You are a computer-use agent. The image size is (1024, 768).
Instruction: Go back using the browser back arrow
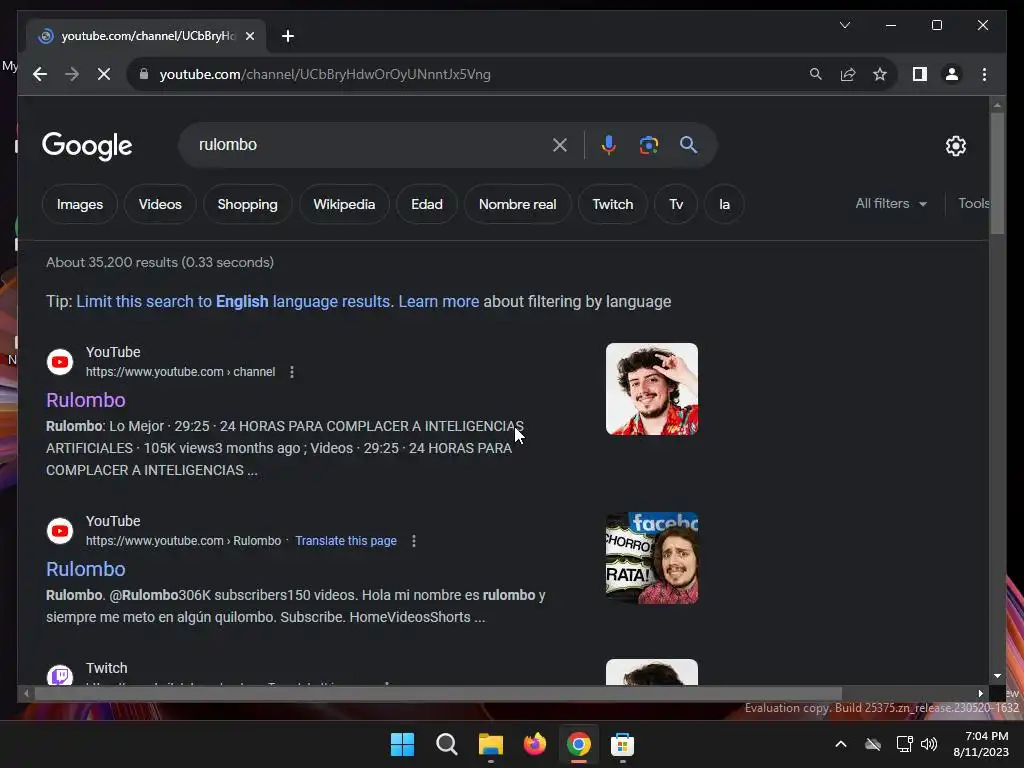tap(40, 74)
